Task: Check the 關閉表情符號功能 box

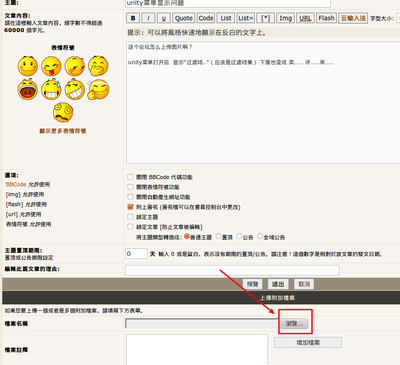Action: (x=130, y=187)
